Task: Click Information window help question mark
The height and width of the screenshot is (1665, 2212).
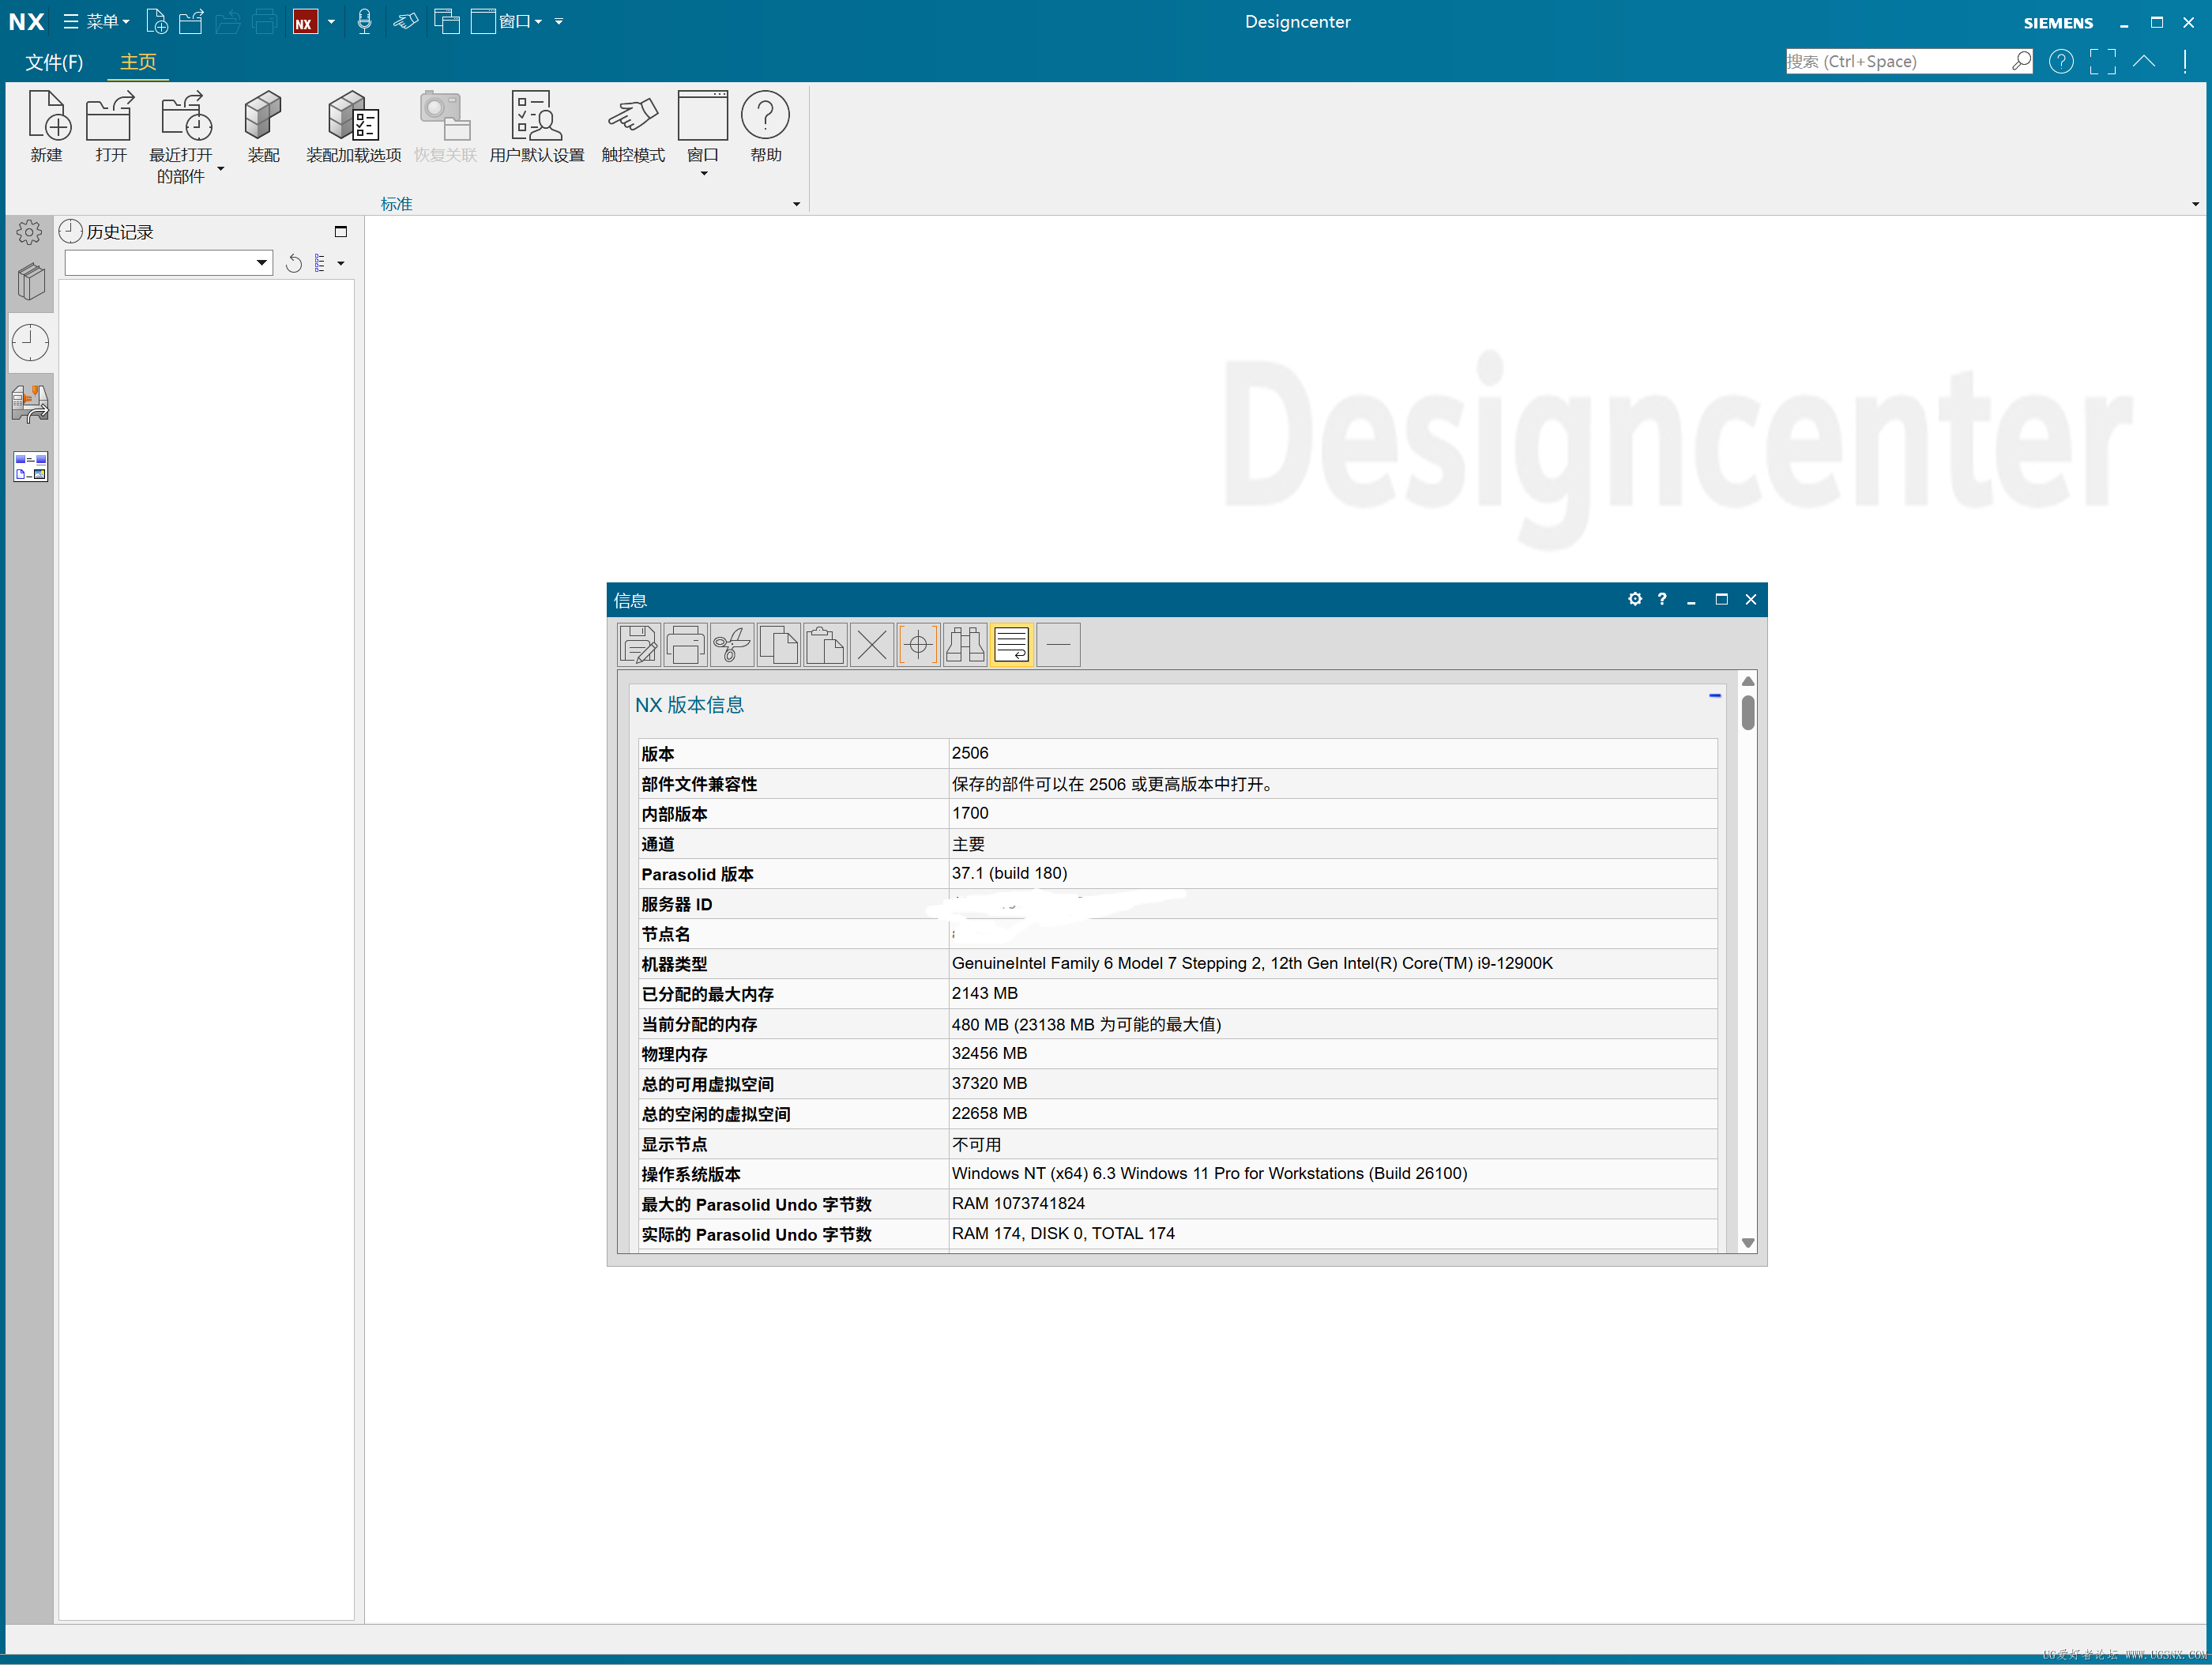Action: point(1662,599)
